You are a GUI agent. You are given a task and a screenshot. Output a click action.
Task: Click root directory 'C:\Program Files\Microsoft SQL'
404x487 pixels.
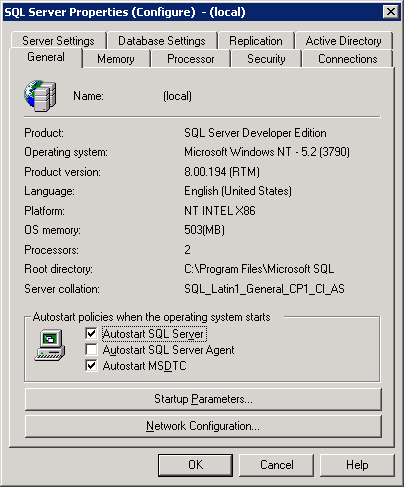(259, 269)
